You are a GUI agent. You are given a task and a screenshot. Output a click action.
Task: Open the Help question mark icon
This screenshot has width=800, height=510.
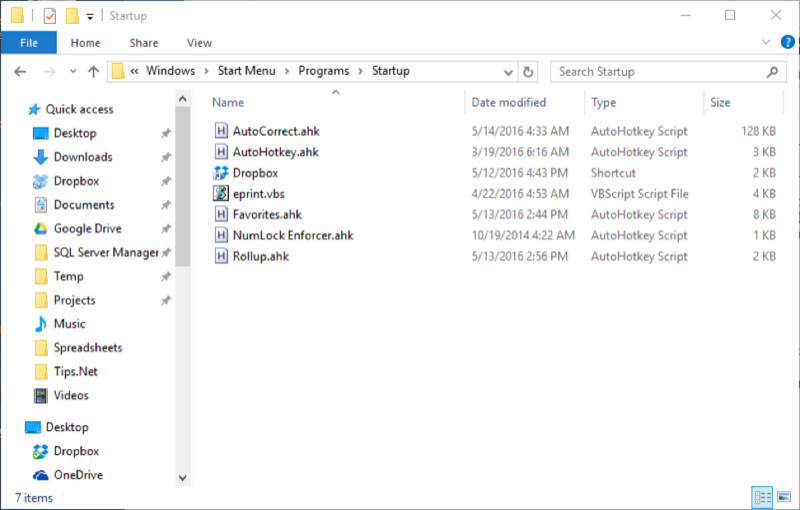[787, 42]
